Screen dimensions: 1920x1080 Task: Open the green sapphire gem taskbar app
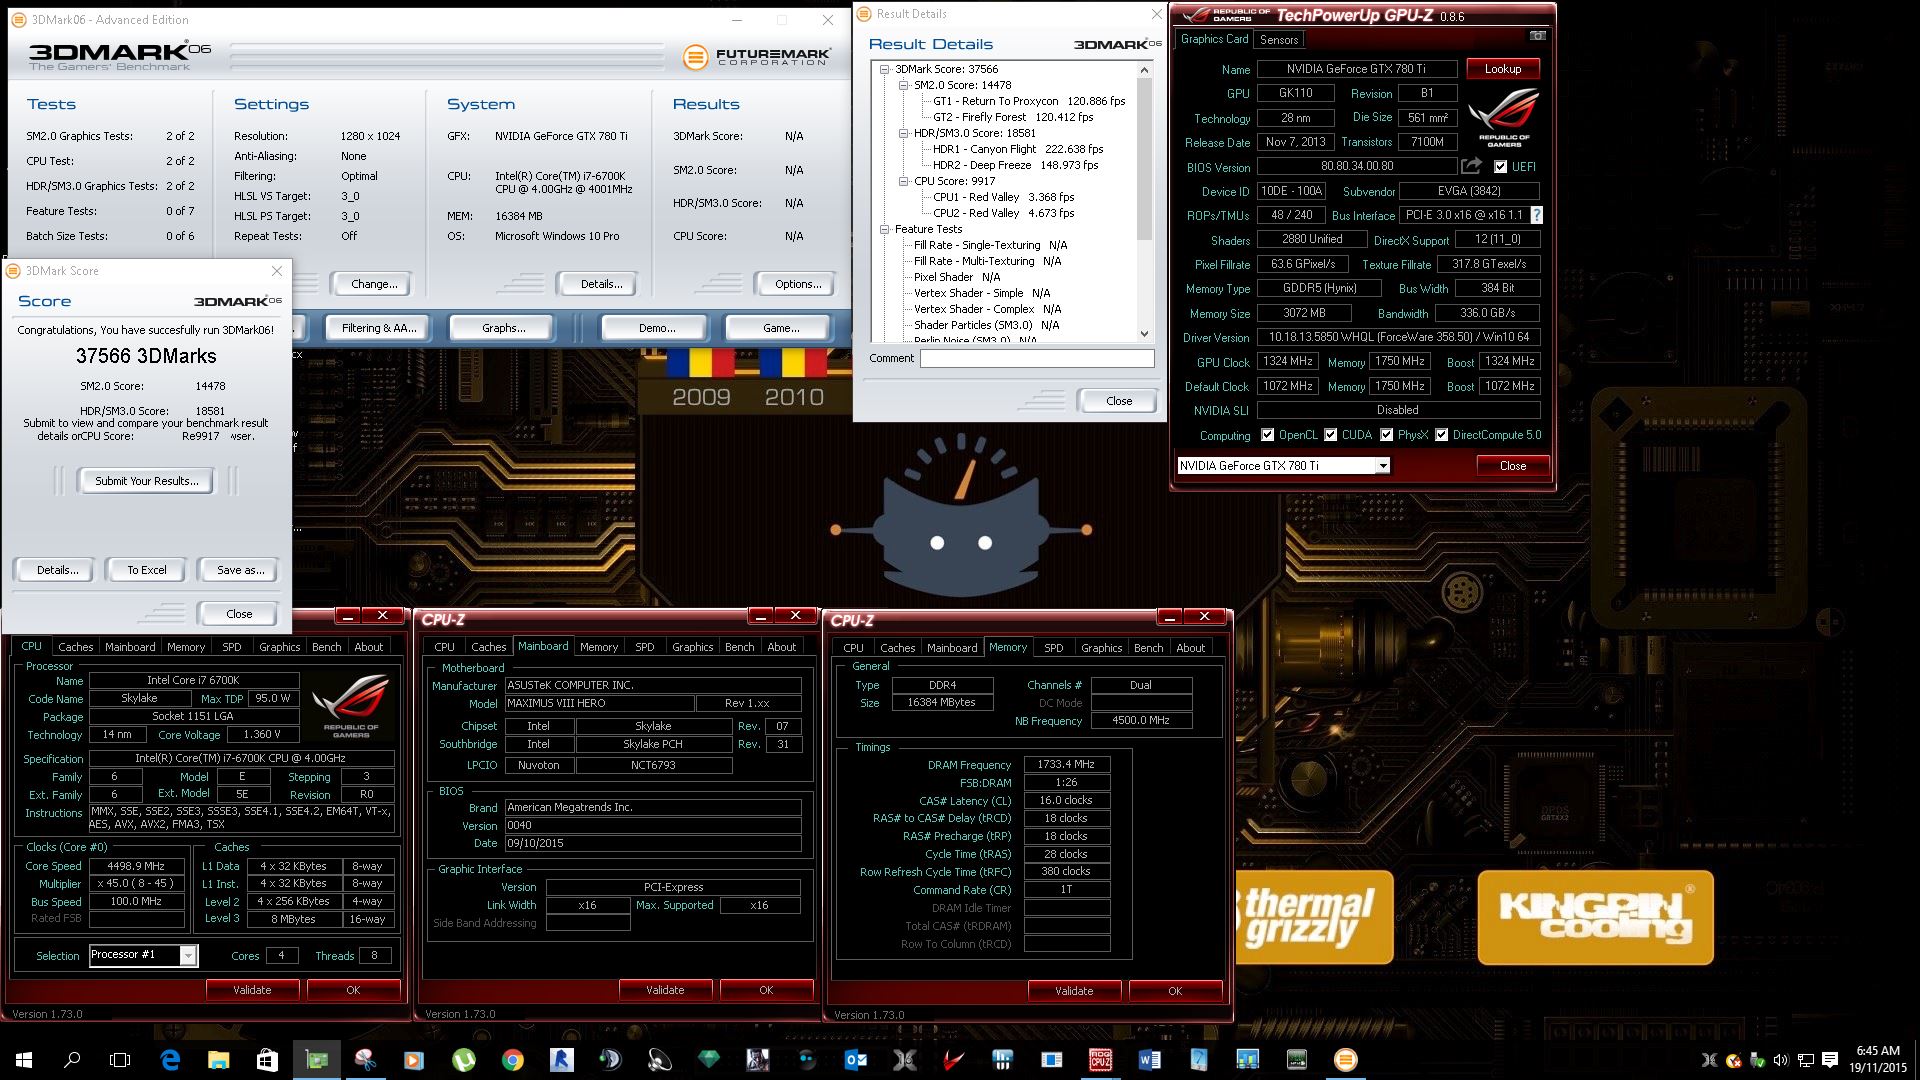(x=709, y=1060)
